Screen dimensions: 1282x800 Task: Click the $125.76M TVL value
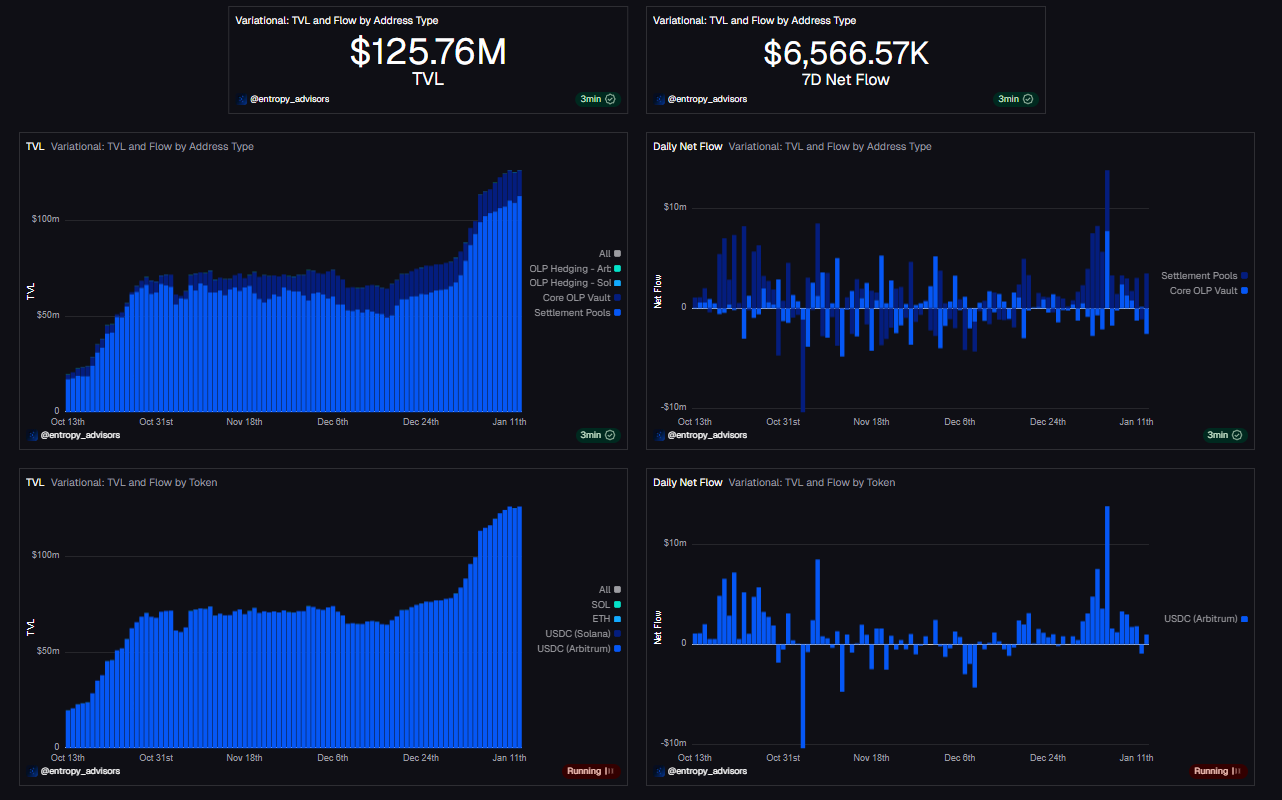tap(428, 52)
